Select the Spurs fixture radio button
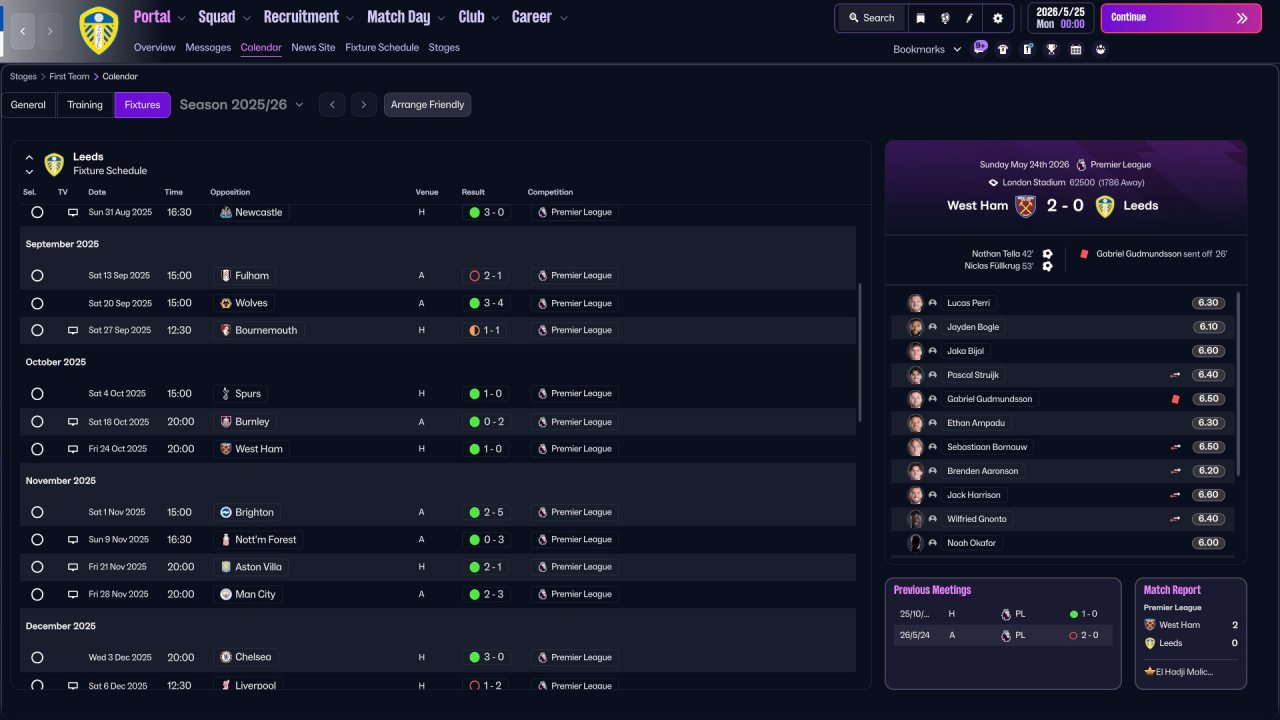The height and width of the screenshot is (720, 1280). click(x=37, y=394)
